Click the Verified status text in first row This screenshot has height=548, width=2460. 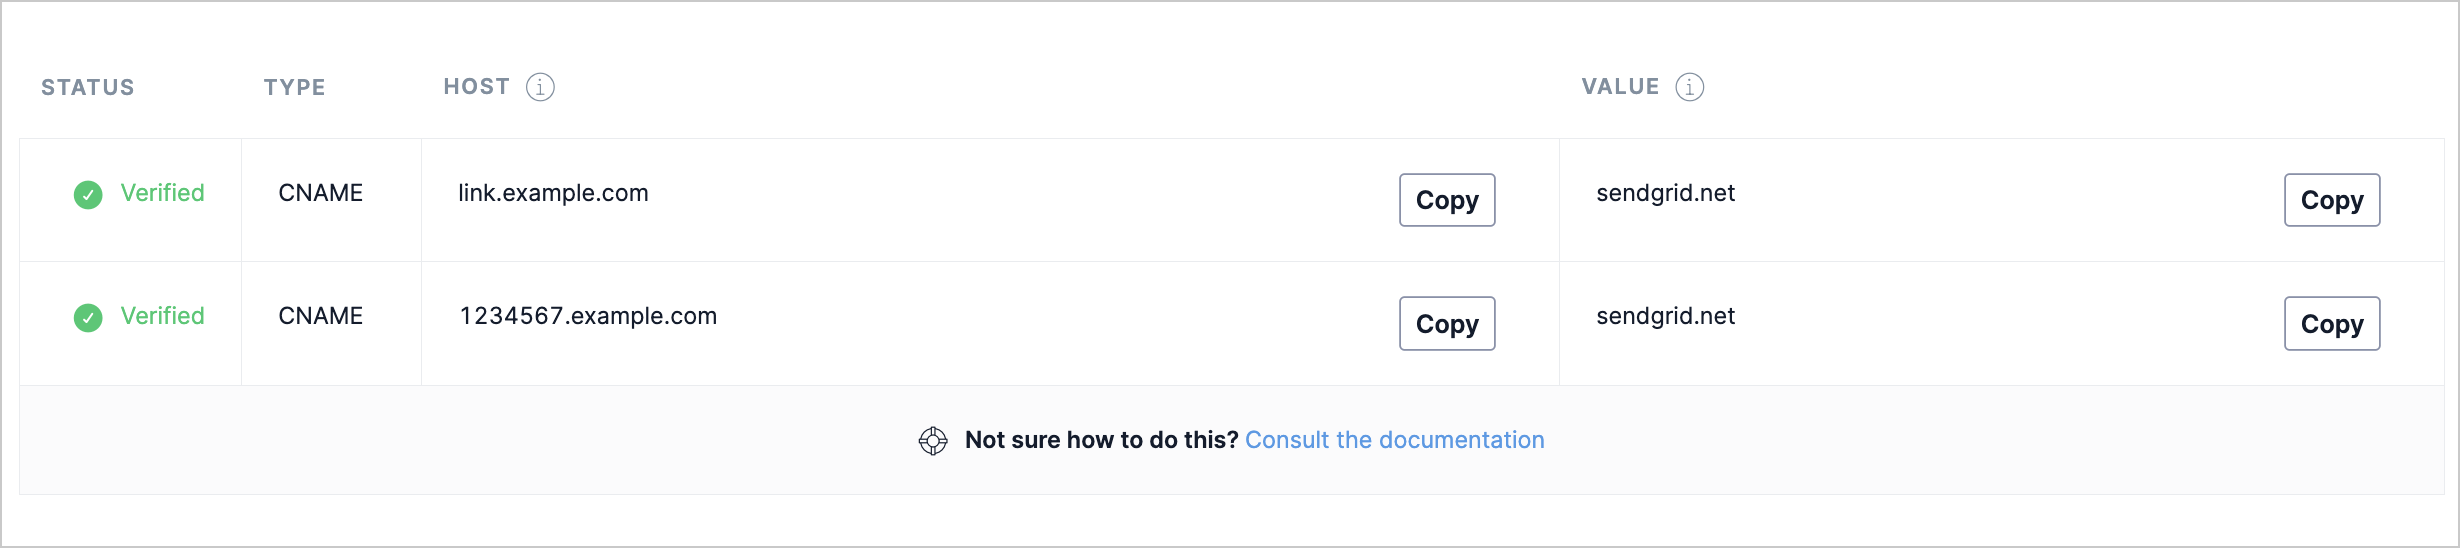click(x=162, y=193)
